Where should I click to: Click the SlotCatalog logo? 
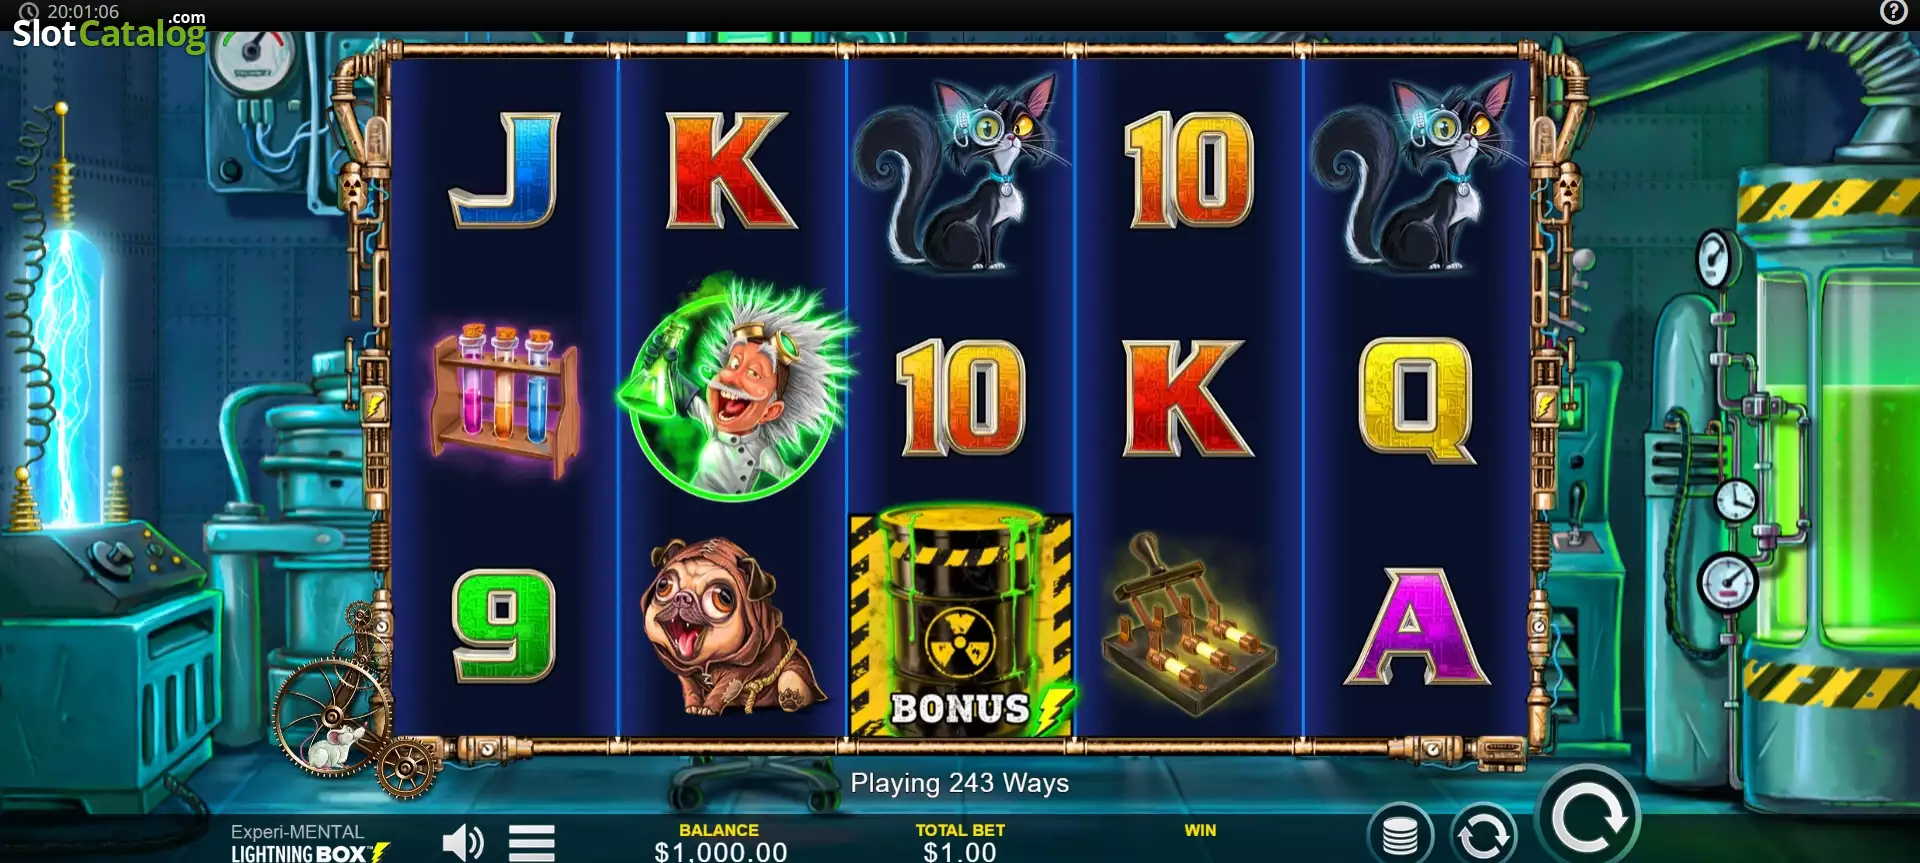coord(108,32)
